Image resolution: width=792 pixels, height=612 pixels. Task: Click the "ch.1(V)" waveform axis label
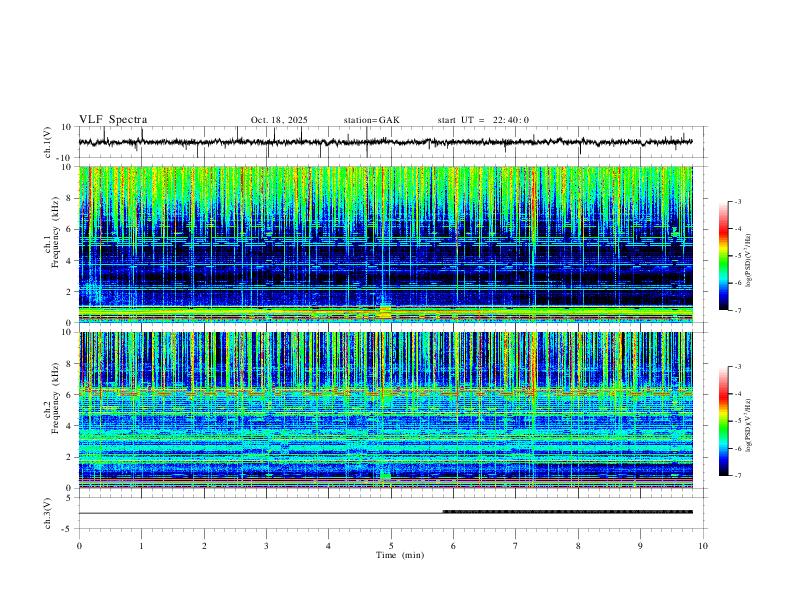tap(48, 142)
